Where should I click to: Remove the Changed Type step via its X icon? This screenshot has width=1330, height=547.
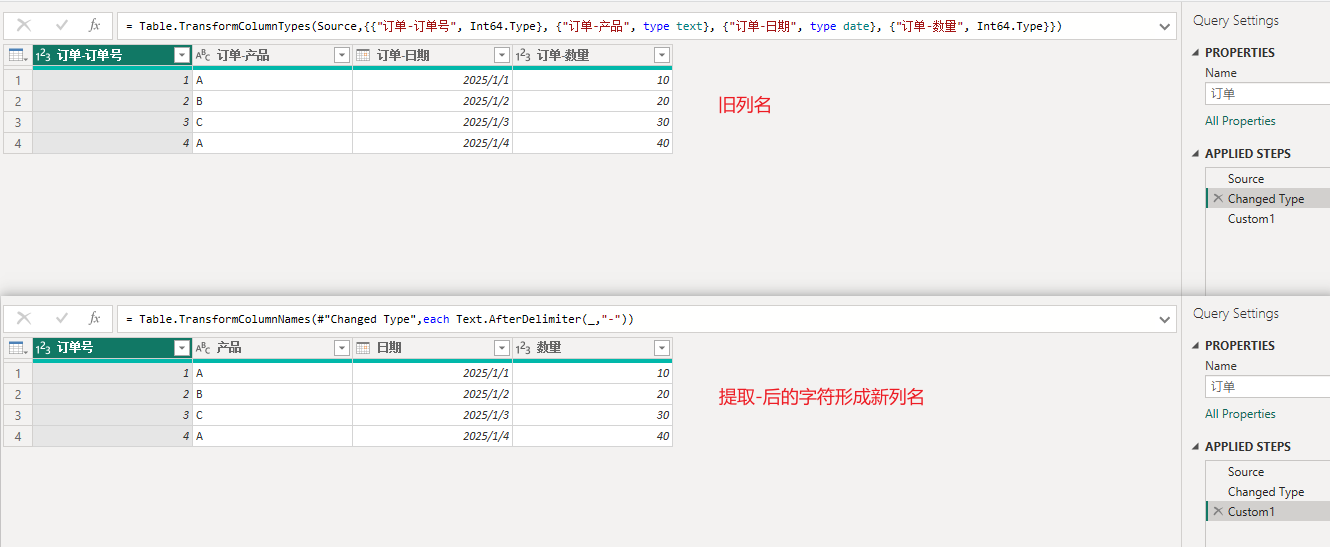(1217, 199)
